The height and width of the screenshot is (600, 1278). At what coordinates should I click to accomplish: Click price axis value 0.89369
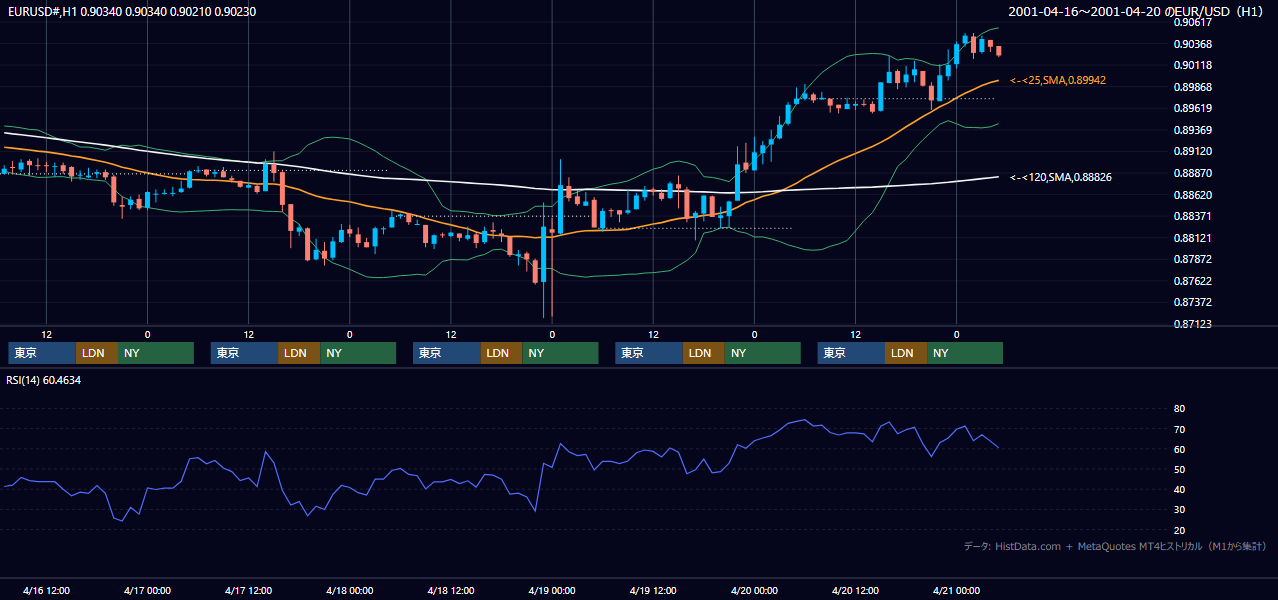pos(1192,130)
